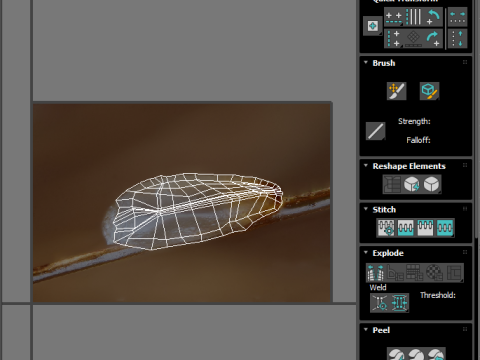Click the Set Pivot icon in Quick Transform
Viewport: 480px width, 360px height.
point(373,26)
